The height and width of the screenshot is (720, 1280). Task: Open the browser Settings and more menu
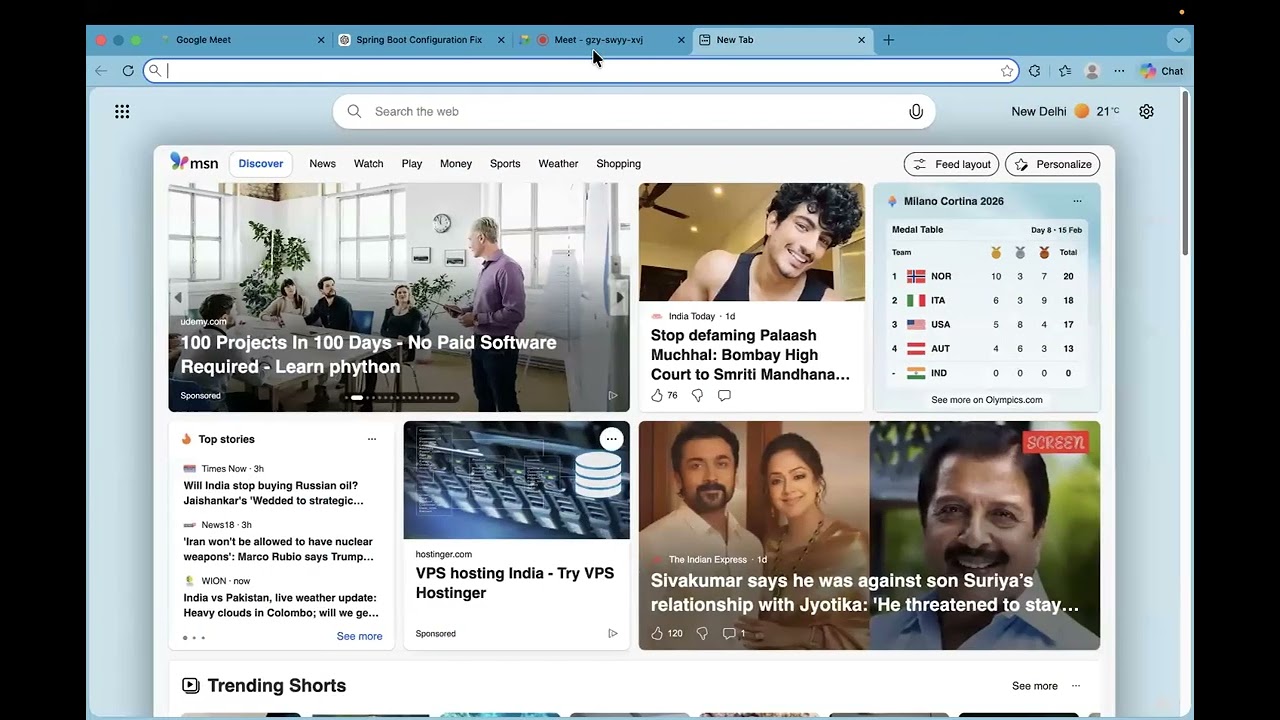1119,71
